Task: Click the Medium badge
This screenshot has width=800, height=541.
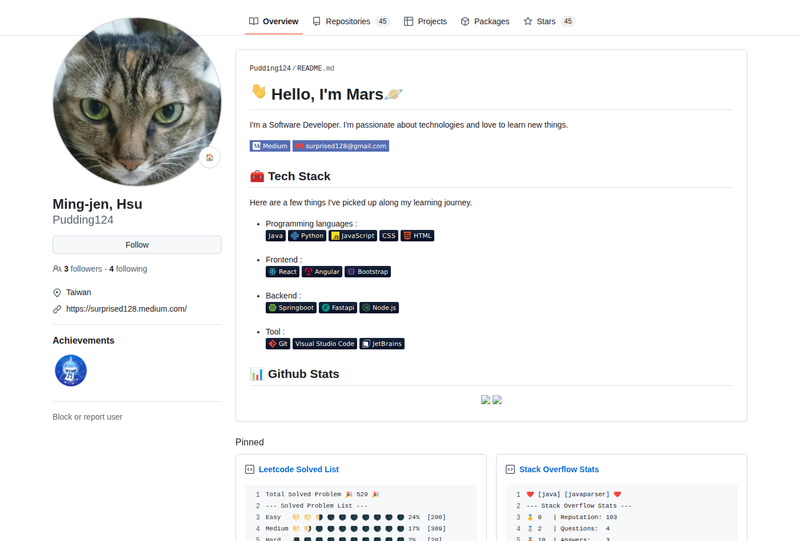Action: [270, 146]
